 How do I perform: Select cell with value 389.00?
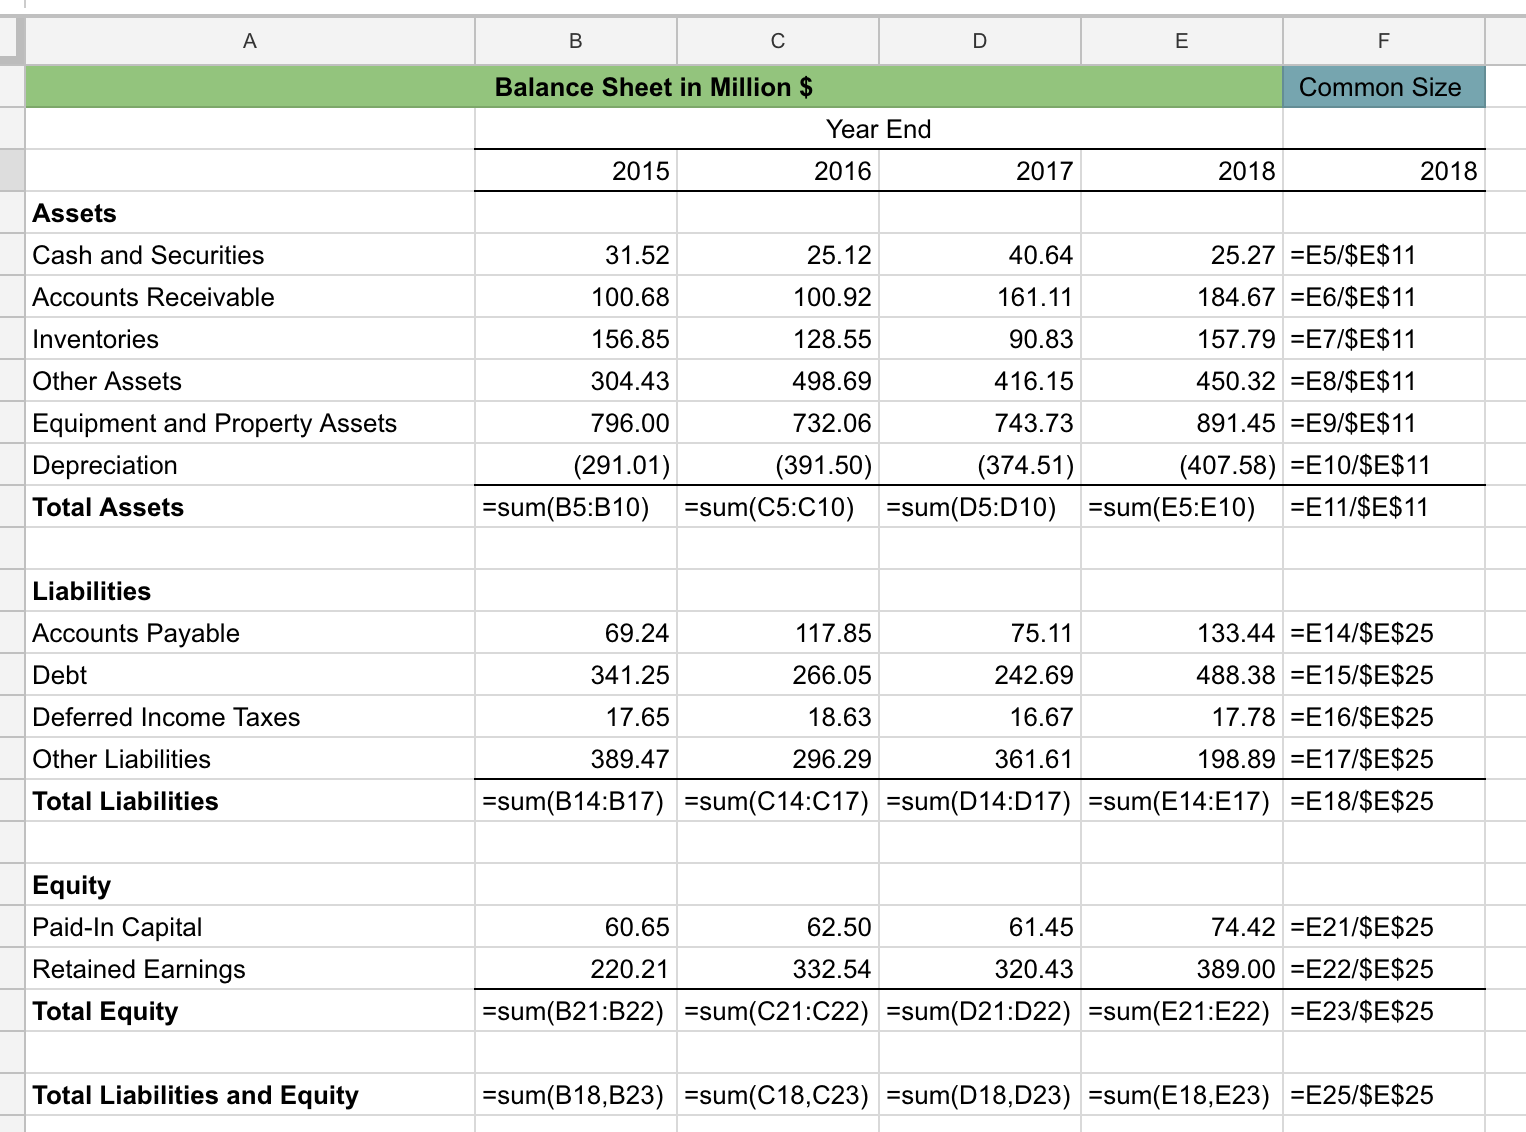point(1182,969)
